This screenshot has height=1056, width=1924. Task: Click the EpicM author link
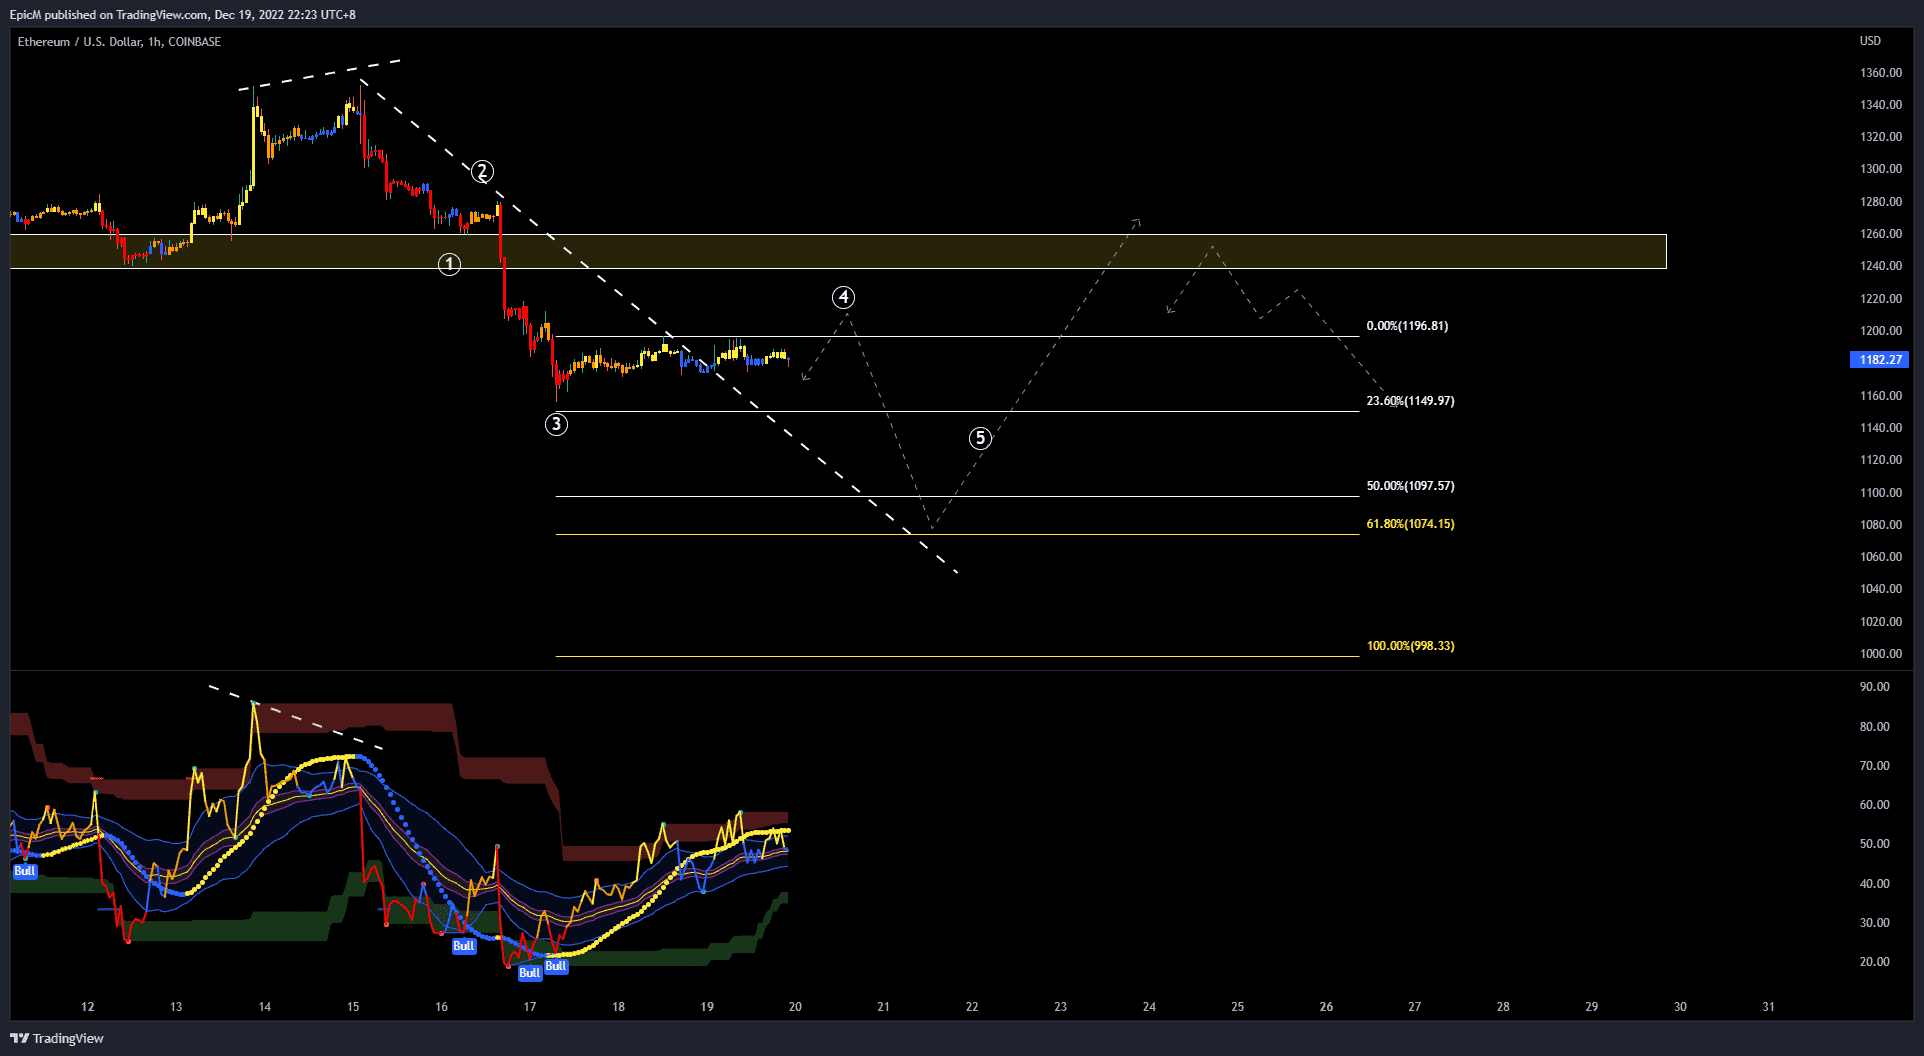27,14
